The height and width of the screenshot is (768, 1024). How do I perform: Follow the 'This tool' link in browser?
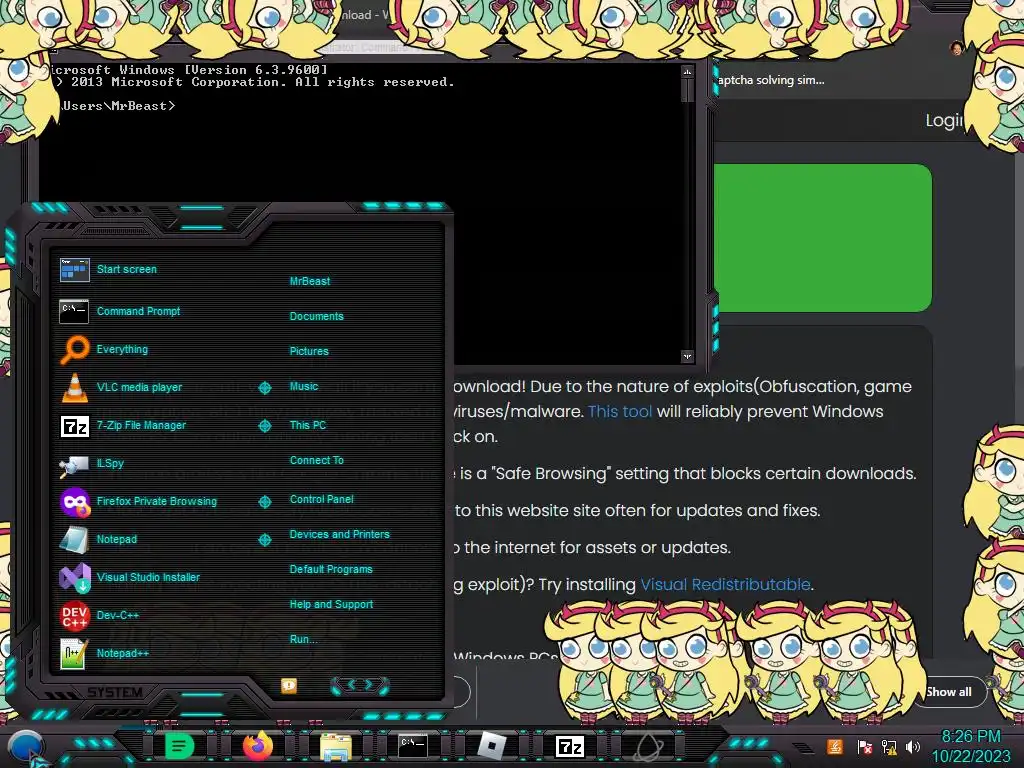tap(620, 411)
